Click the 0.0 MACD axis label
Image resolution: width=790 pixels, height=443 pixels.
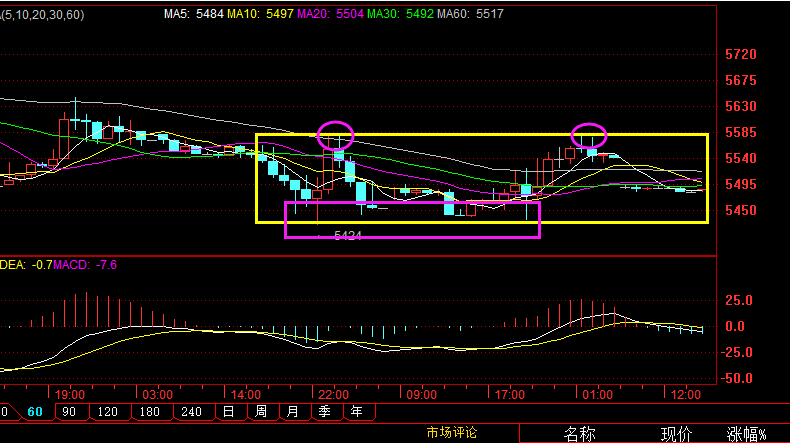pos(735,327)
